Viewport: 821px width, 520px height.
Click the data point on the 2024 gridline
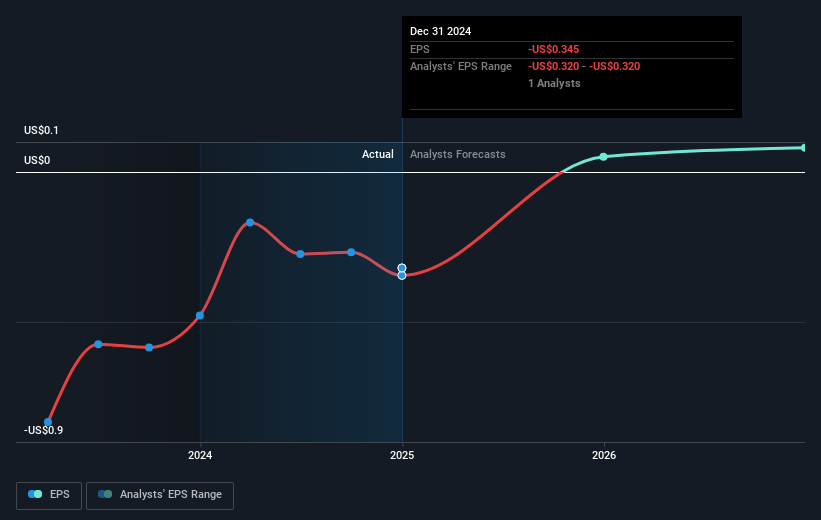point(200,315)
